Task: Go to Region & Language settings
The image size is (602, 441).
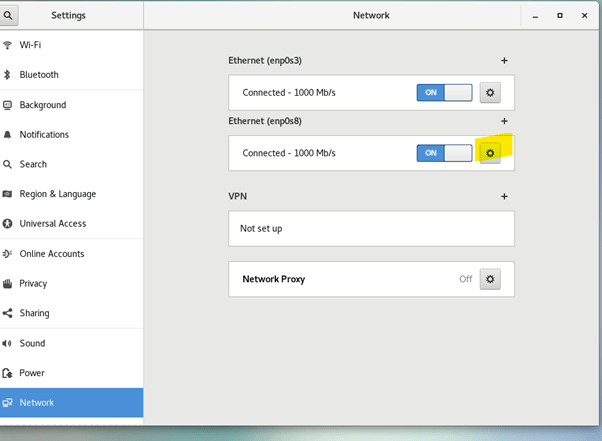Action: pyautogui.click(x=57, y=194)
